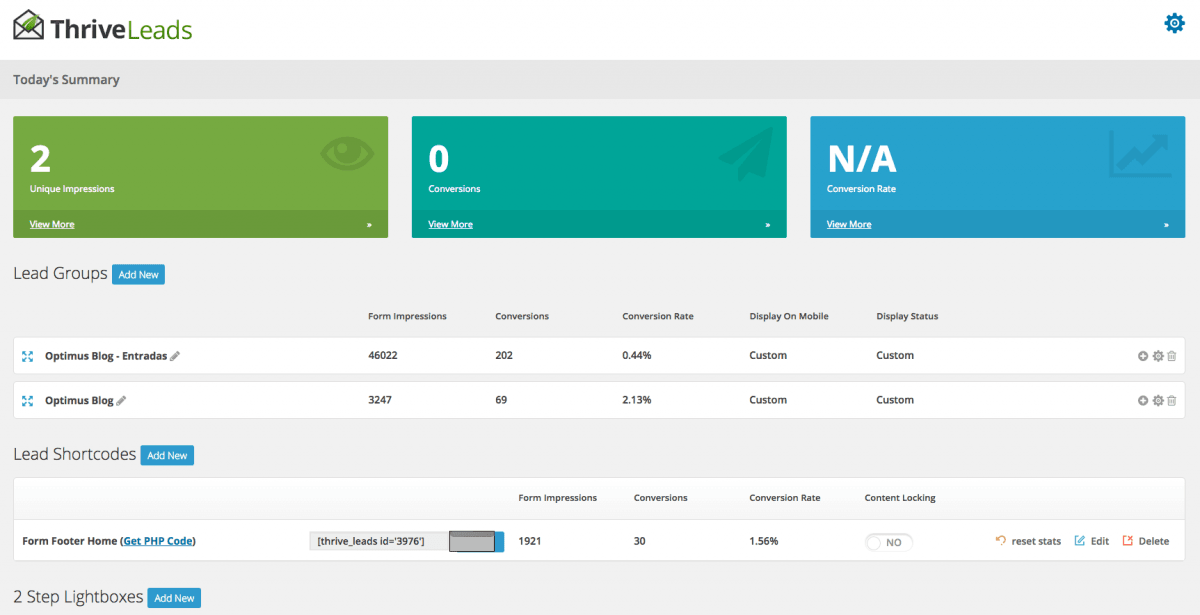
Task: Click the Thrive Leads logo
Action: (102, 27)
